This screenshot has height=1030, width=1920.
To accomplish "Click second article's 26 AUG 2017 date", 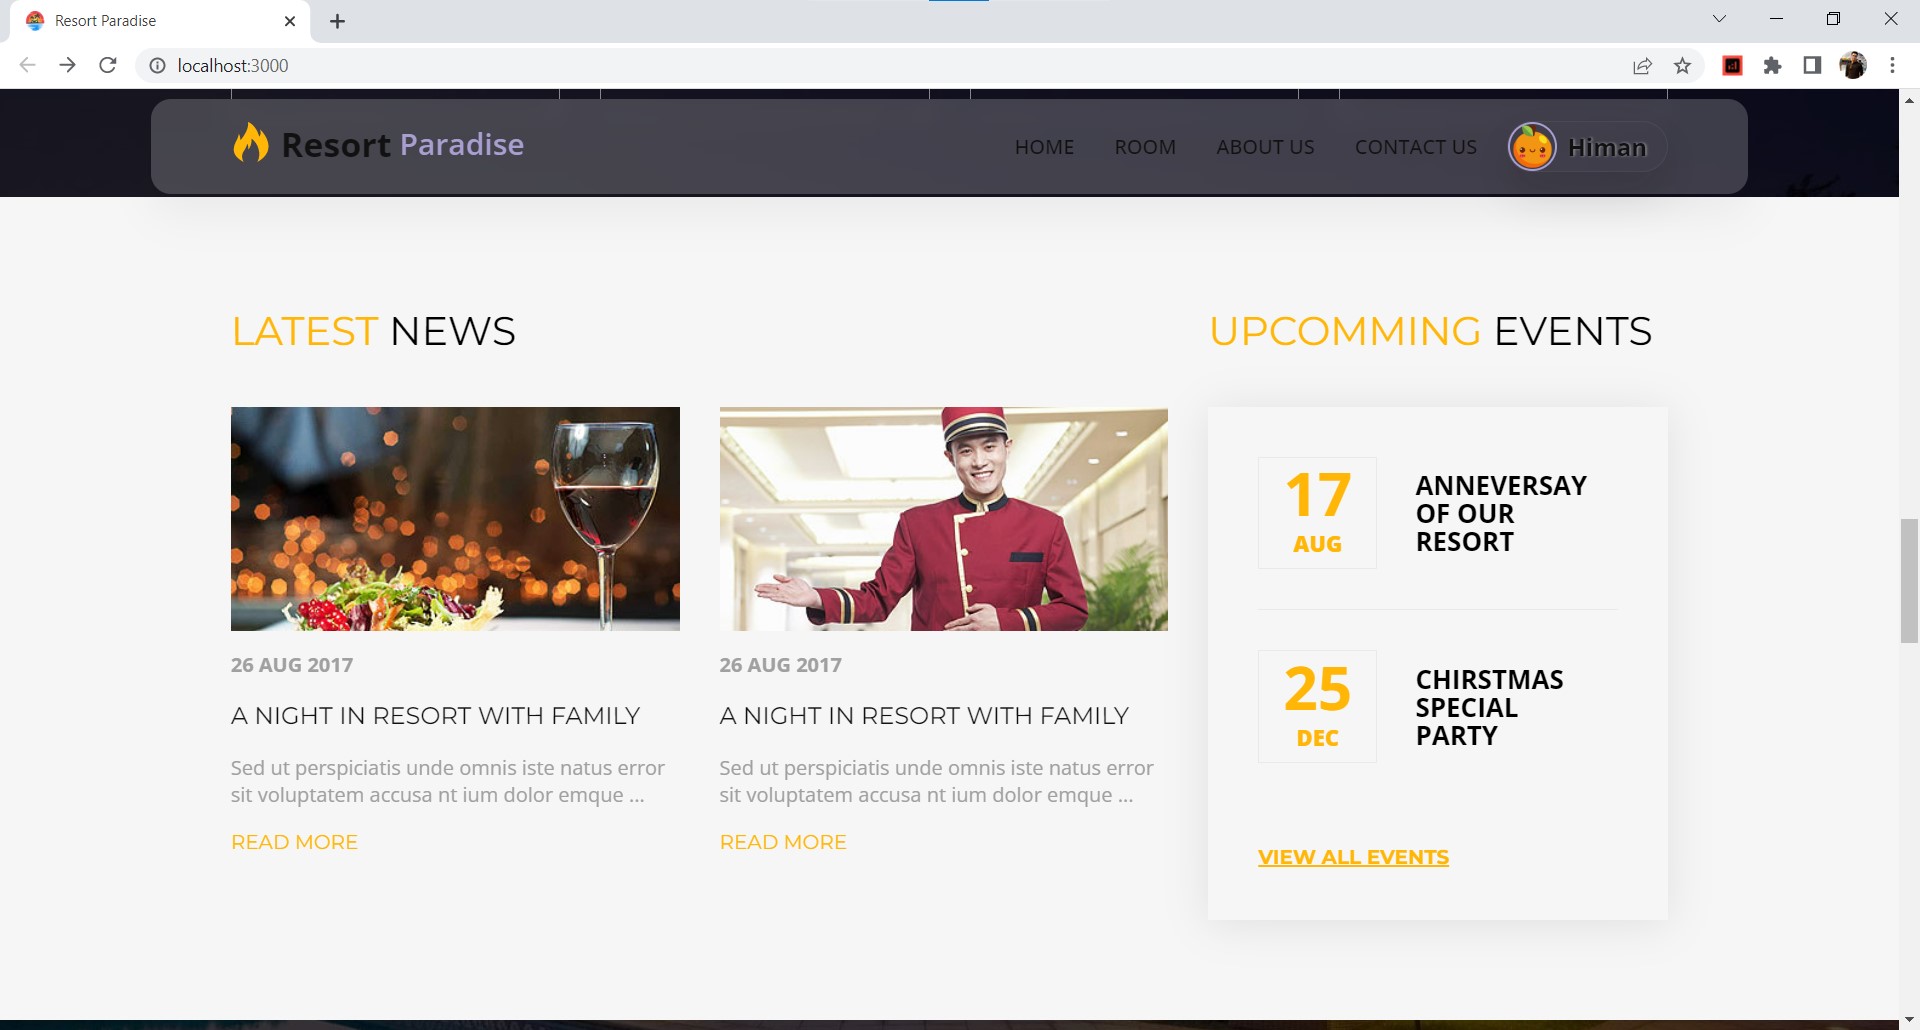I will [781, 665].
